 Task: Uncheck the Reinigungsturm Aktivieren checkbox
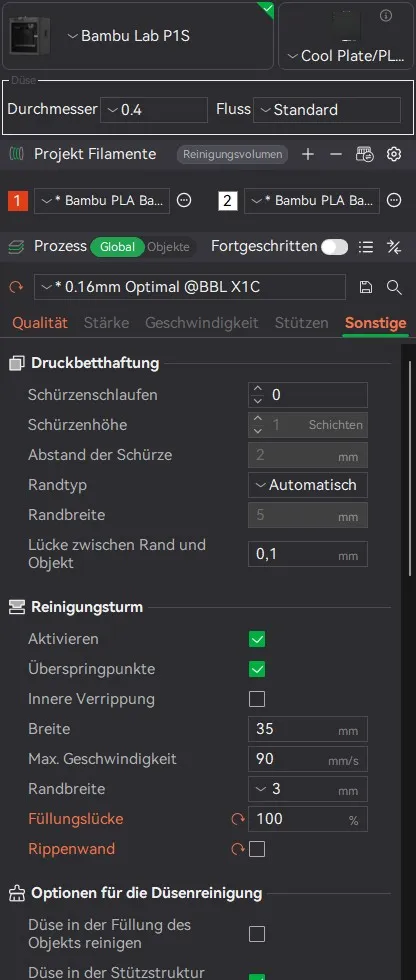click(257, 639)
